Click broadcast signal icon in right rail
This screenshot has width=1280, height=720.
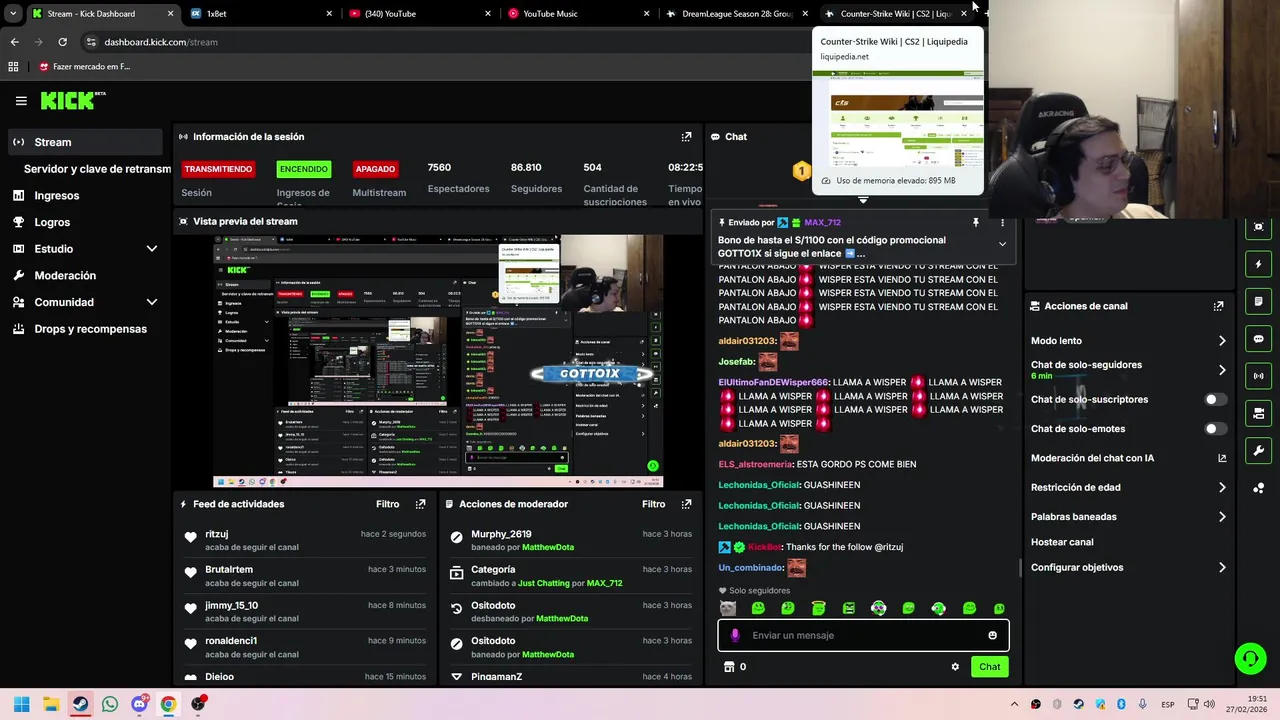click(1258, 376)
